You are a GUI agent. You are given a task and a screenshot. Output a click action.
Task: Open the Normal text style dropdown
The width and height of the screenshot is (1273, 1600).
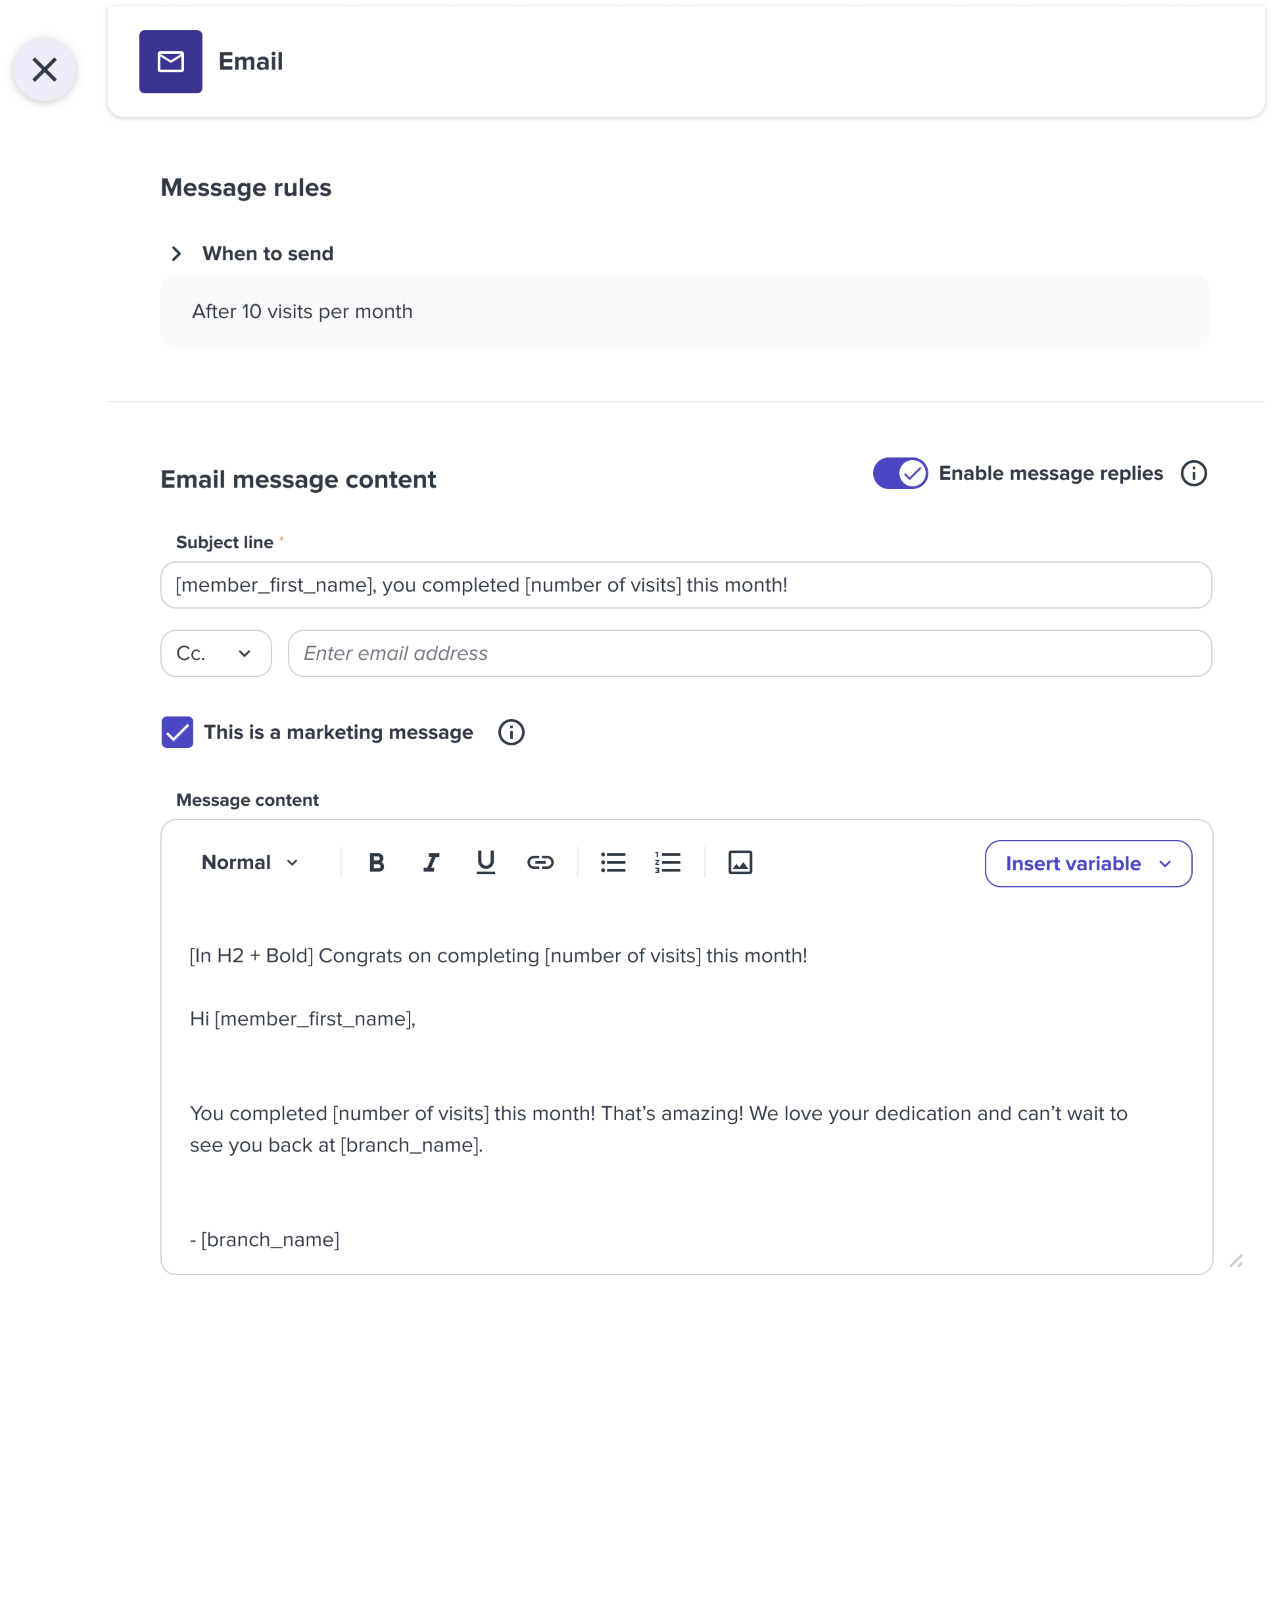tap(250, 862)
